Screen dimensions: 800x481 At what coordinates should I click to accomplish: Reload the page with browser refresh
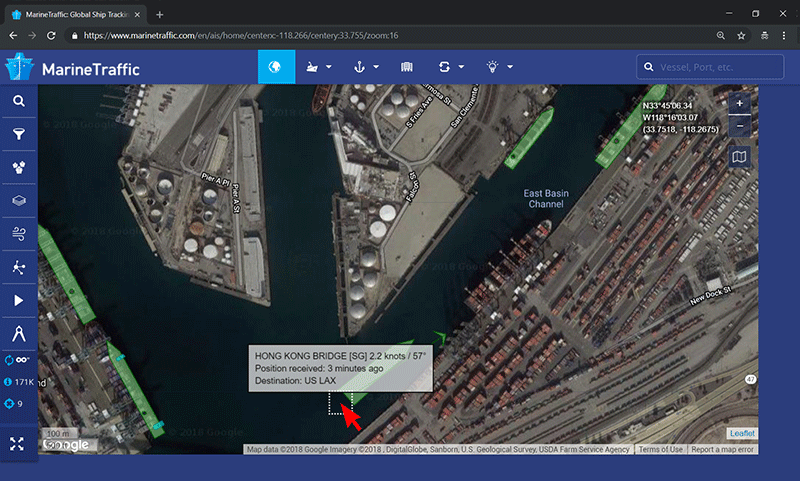click(x=51, y=36)
